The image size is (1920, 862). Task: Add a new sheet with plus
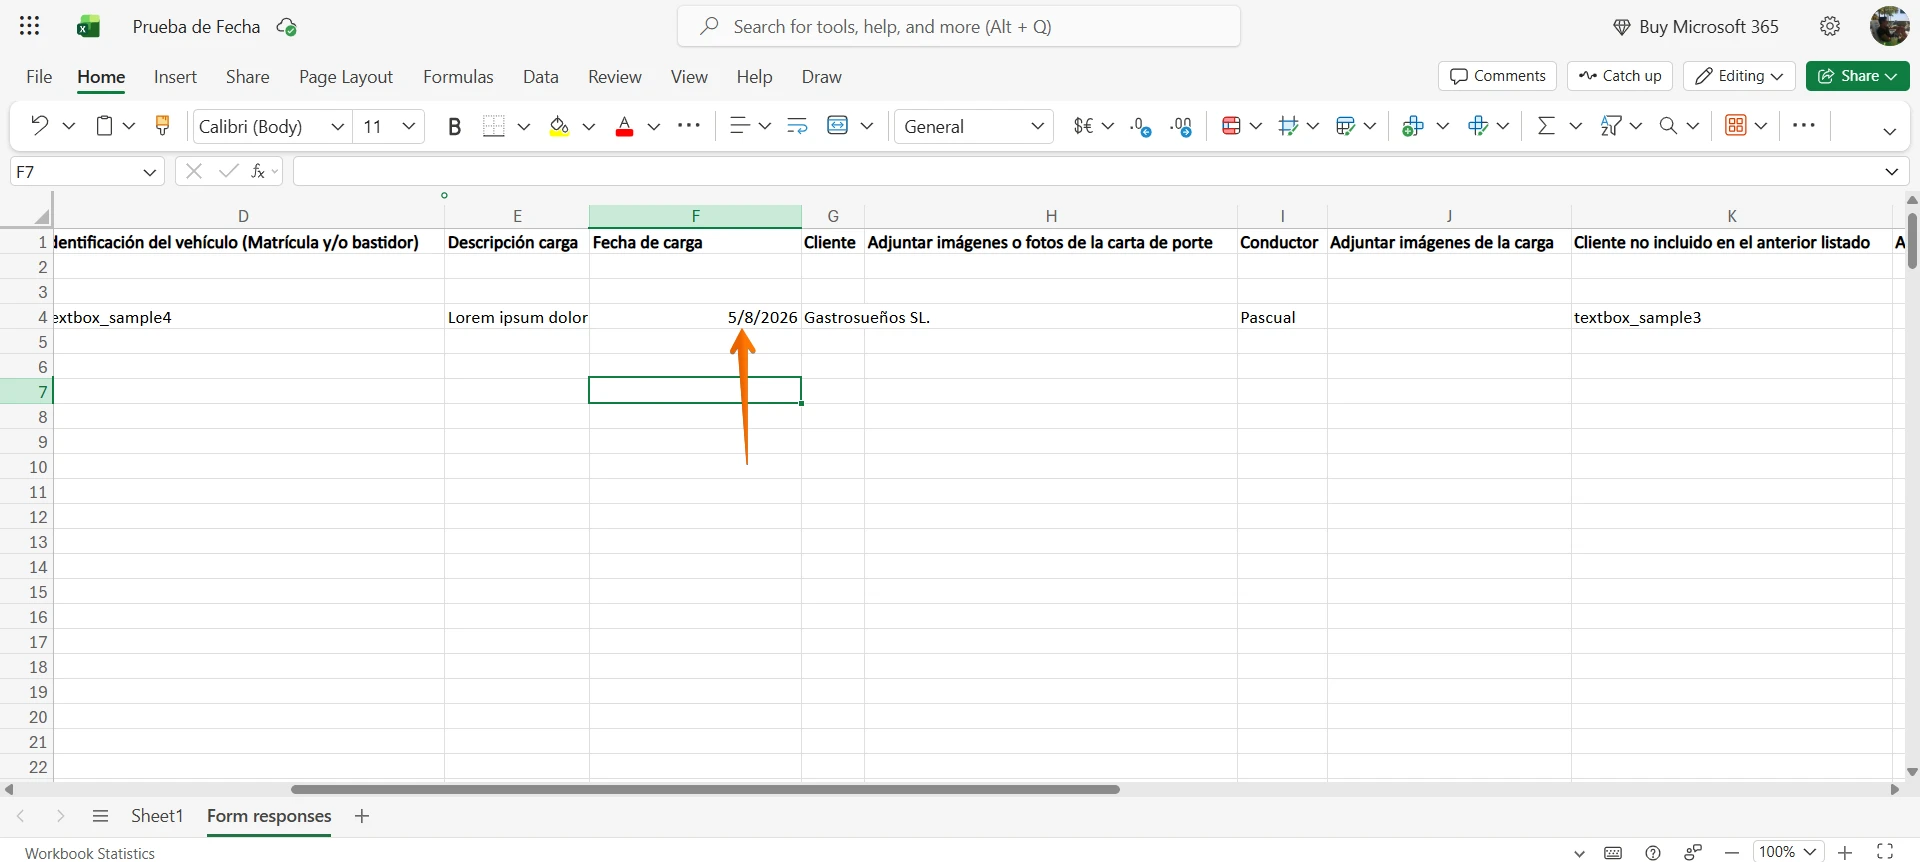(x=362, y=816)
